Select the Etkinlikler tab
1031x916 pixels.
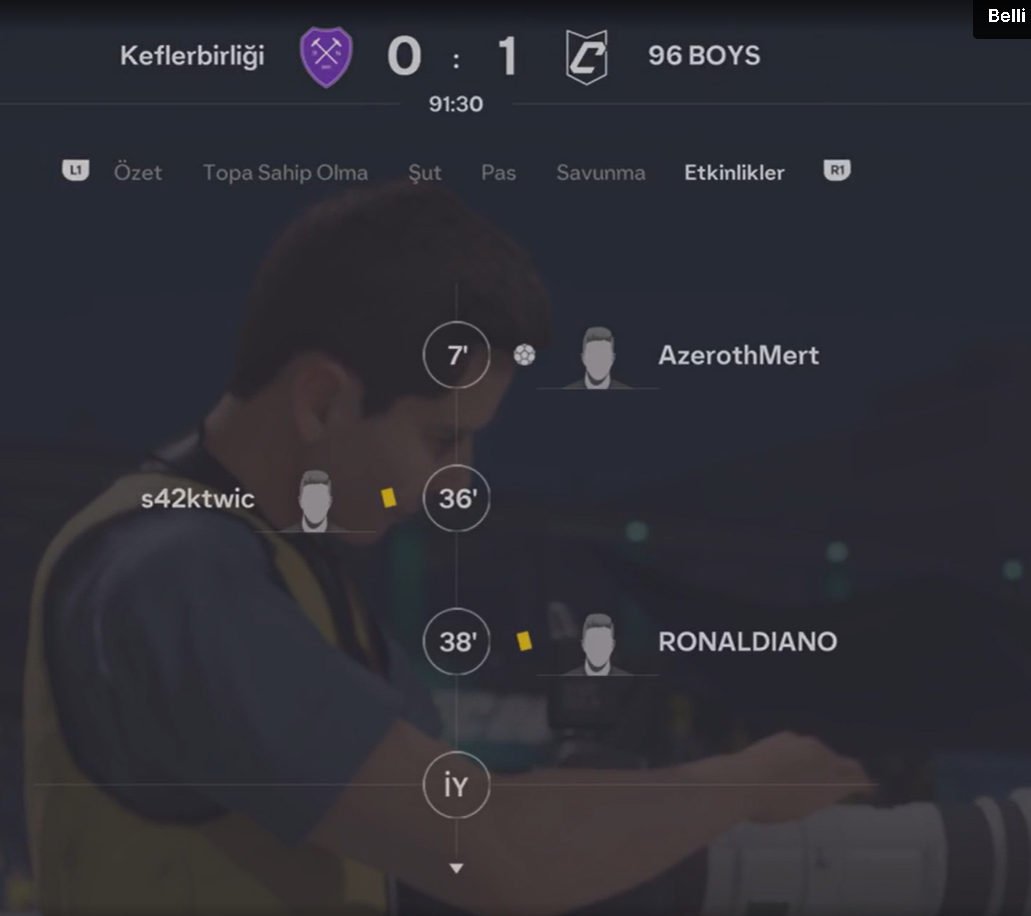click(x=734, y=172)
